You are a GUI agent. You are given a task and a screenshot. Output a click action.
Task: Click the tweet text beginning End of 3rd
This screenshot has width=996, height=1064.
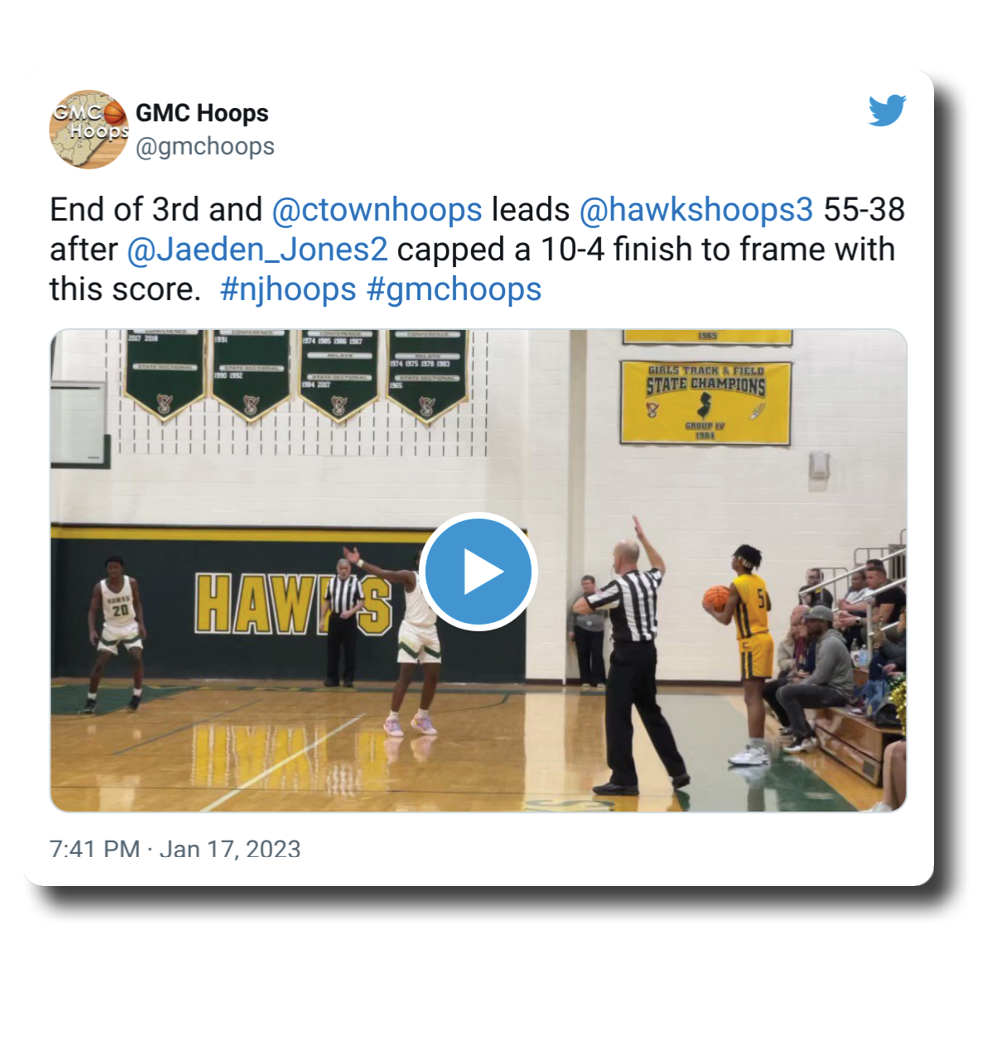click(477, 249)
